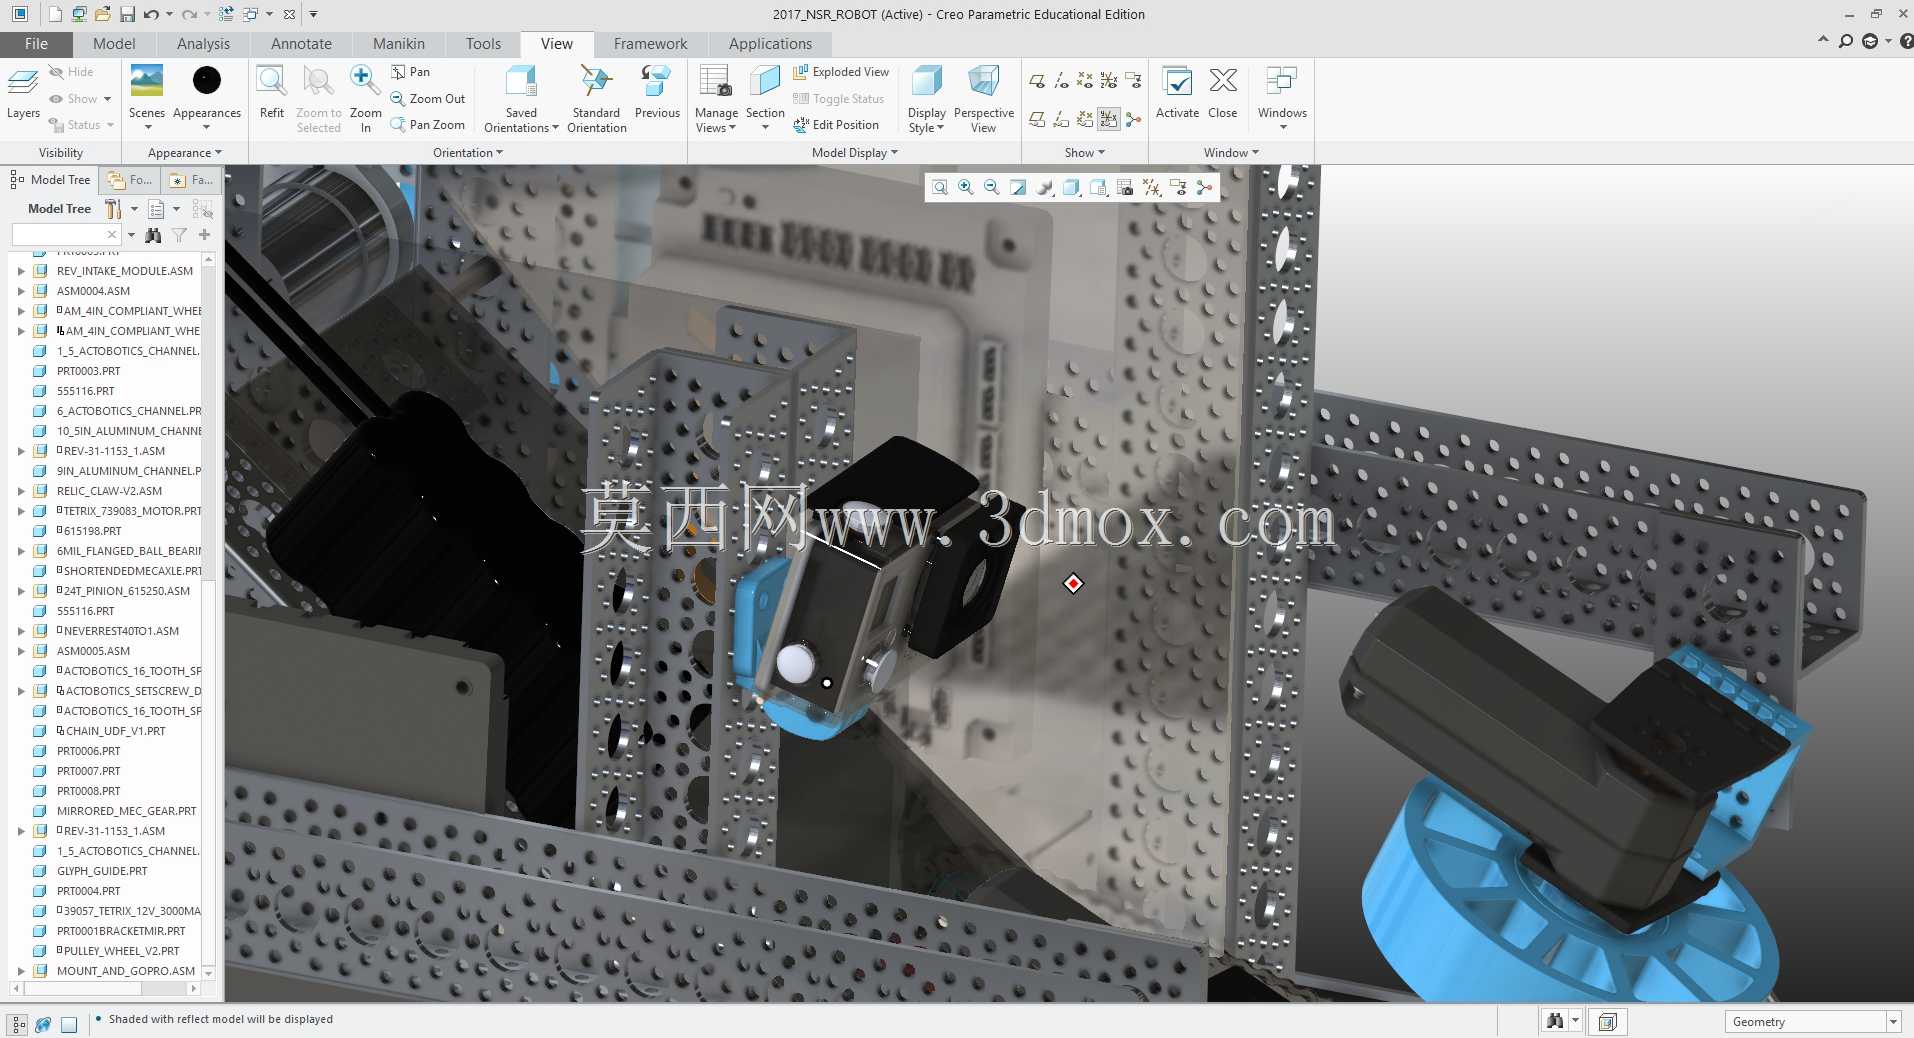Open the Tools ribbon tab

coord(483,44)
